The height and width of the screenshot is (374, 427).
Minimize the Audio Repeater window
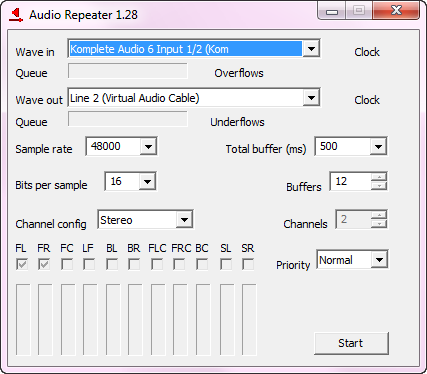click(x=332, y=11)
